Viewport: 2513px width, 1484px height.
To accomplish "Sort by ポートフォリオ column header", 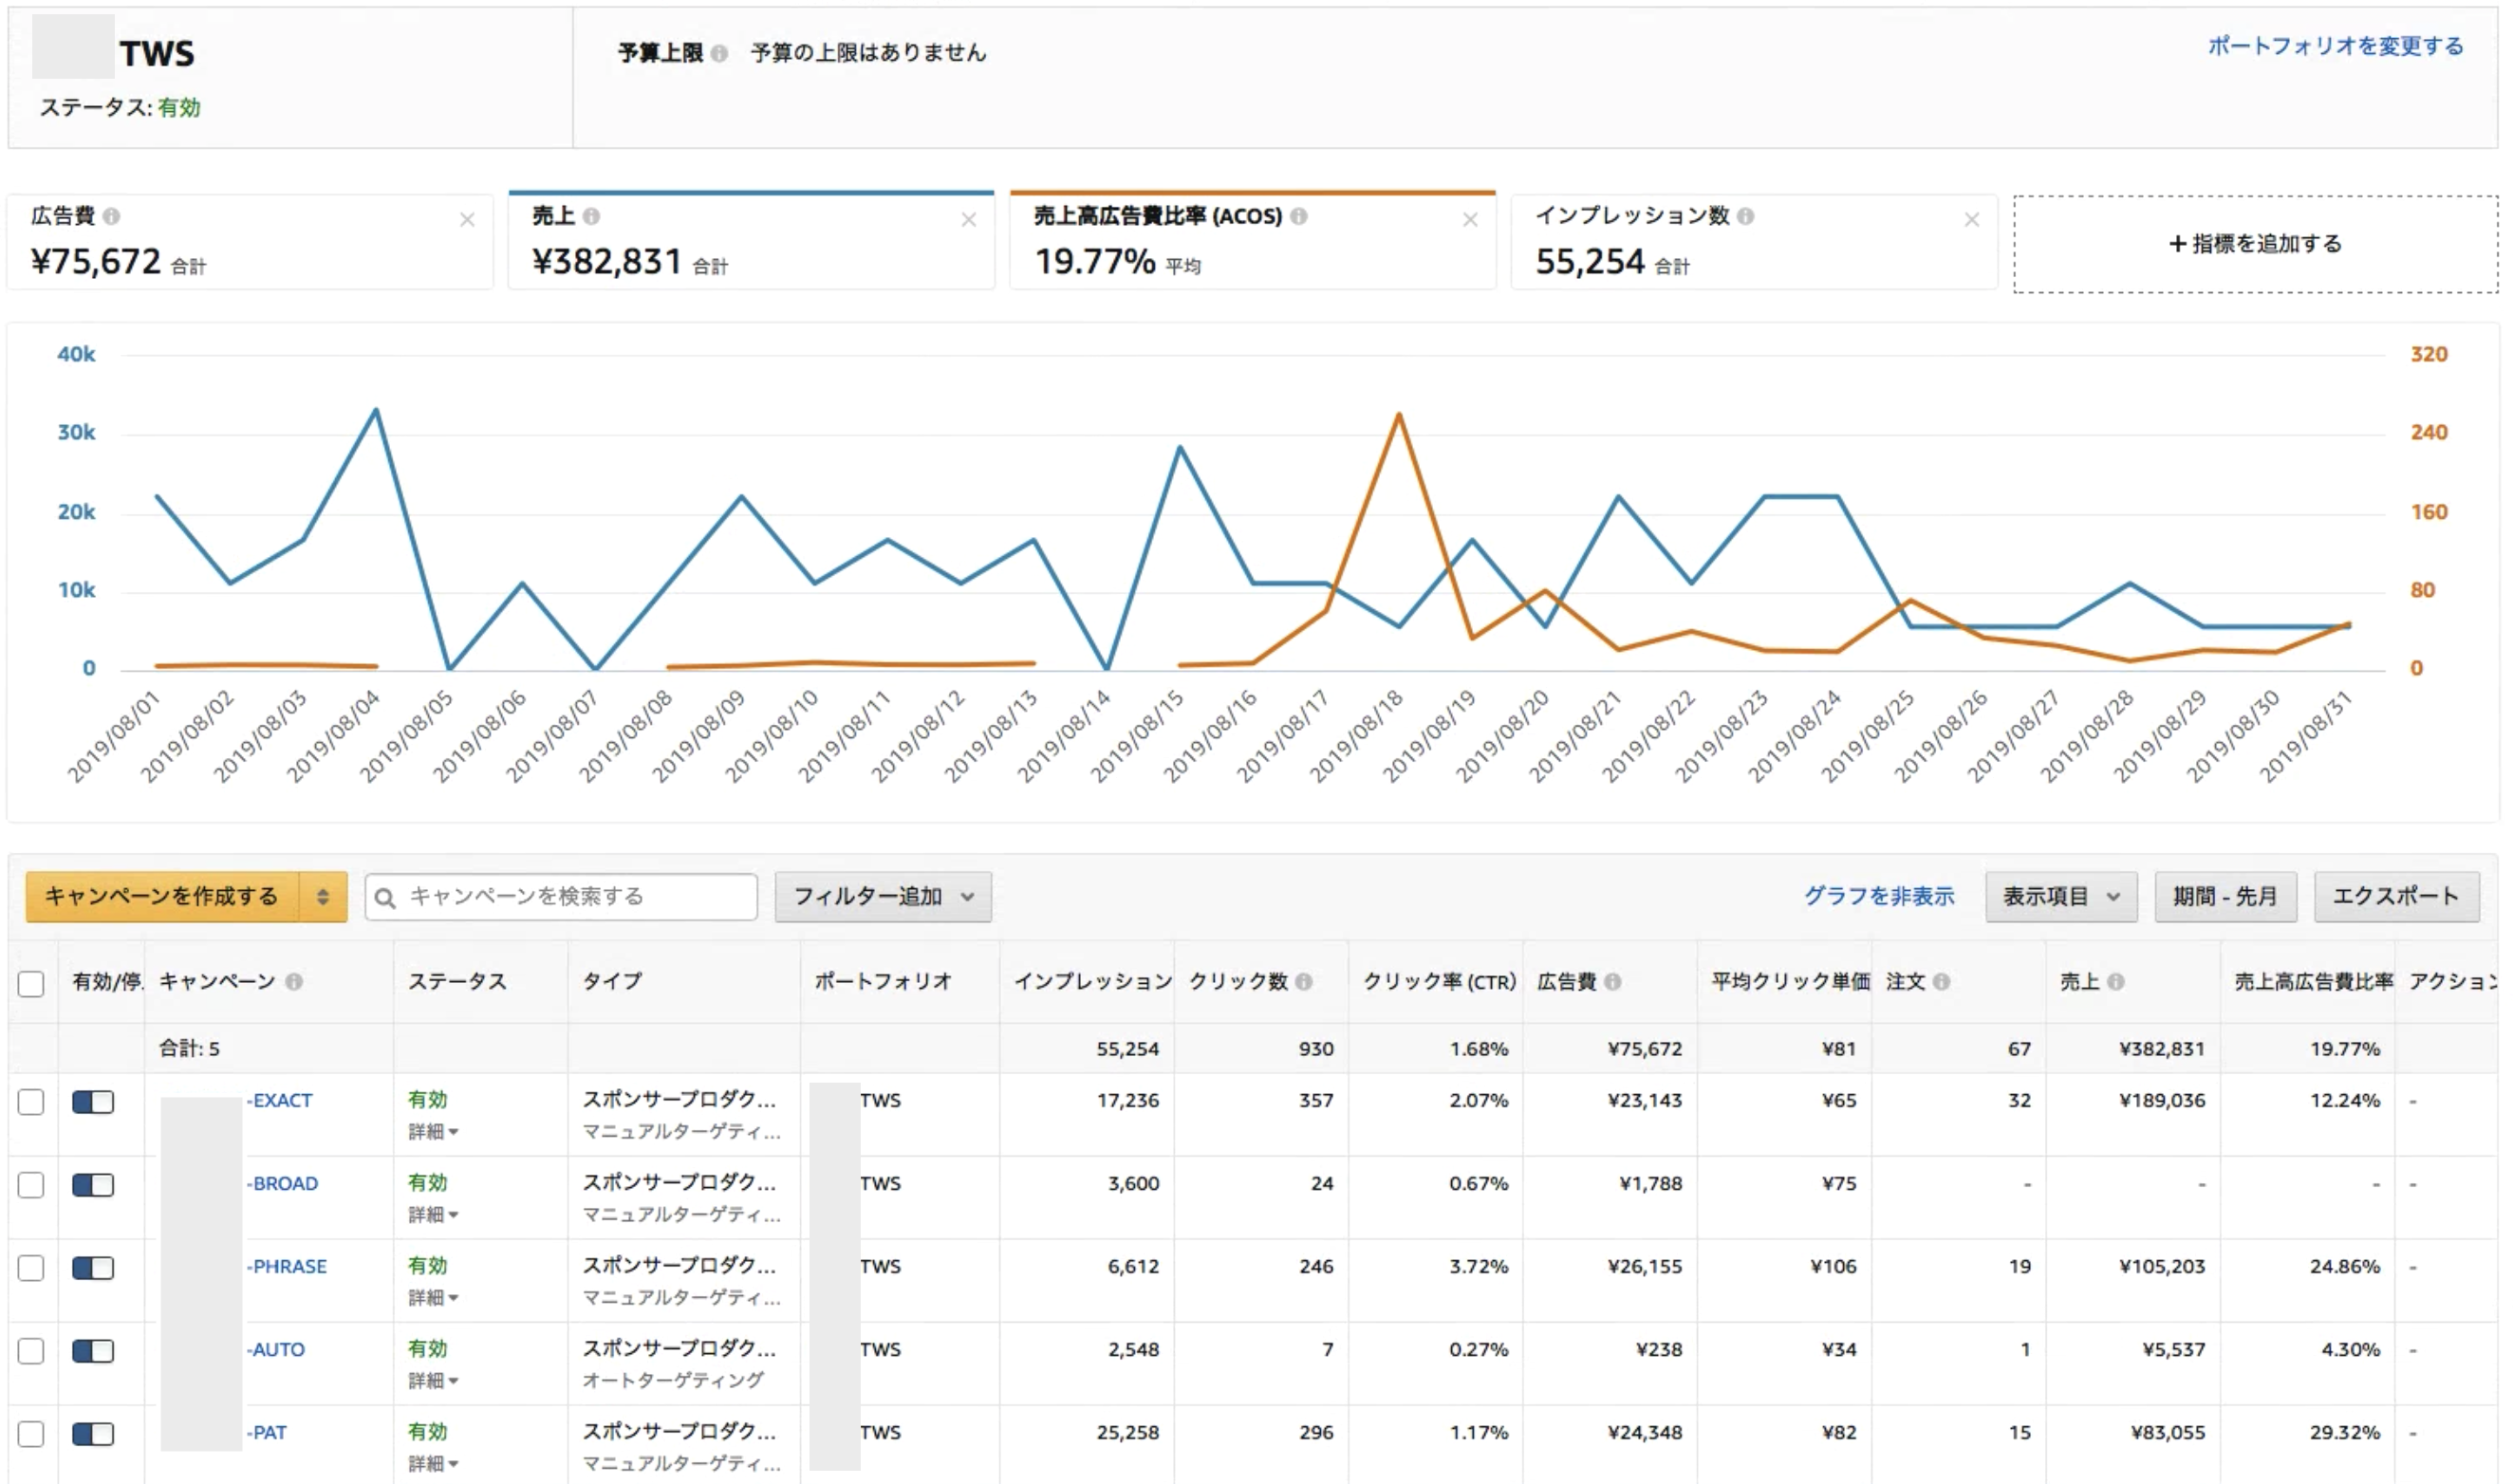I will click(883, 982).
